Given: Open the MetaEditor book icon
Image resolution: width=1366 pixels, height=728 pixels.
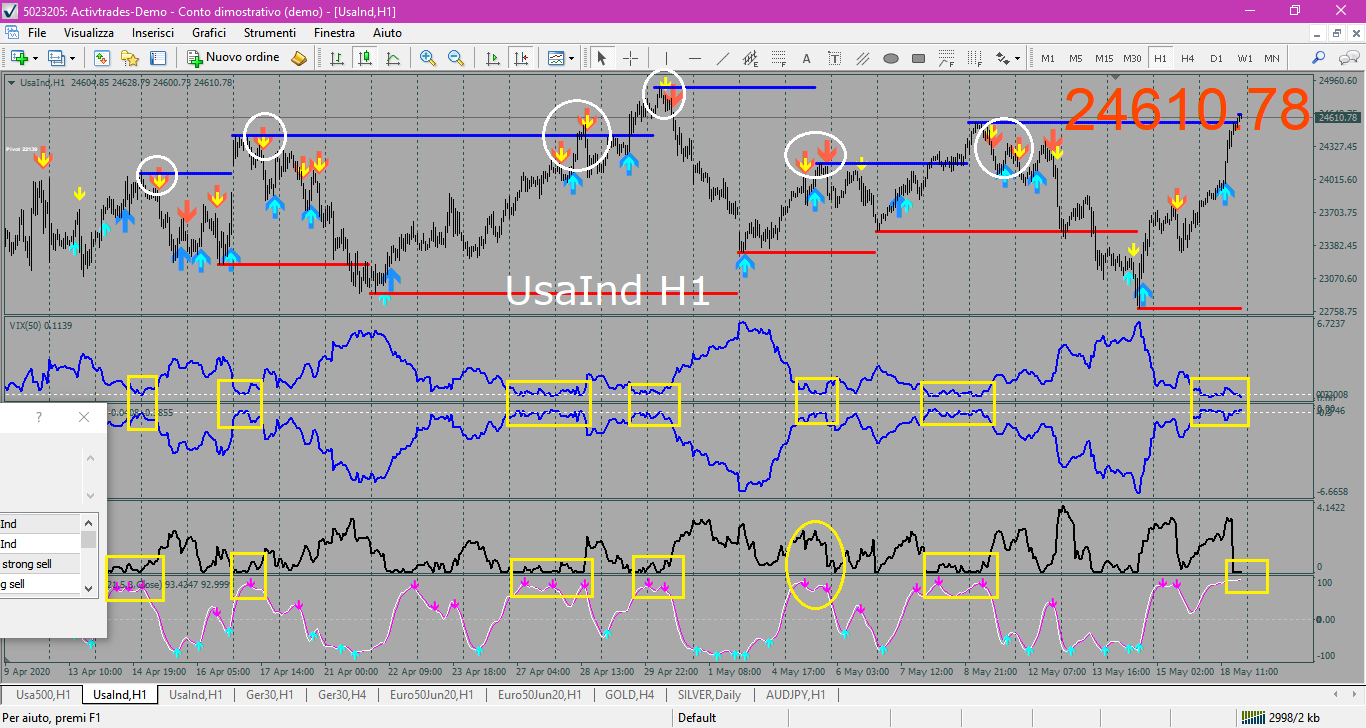Looking at the screenshot, I should pyautogui.click(x=299, y=58).
